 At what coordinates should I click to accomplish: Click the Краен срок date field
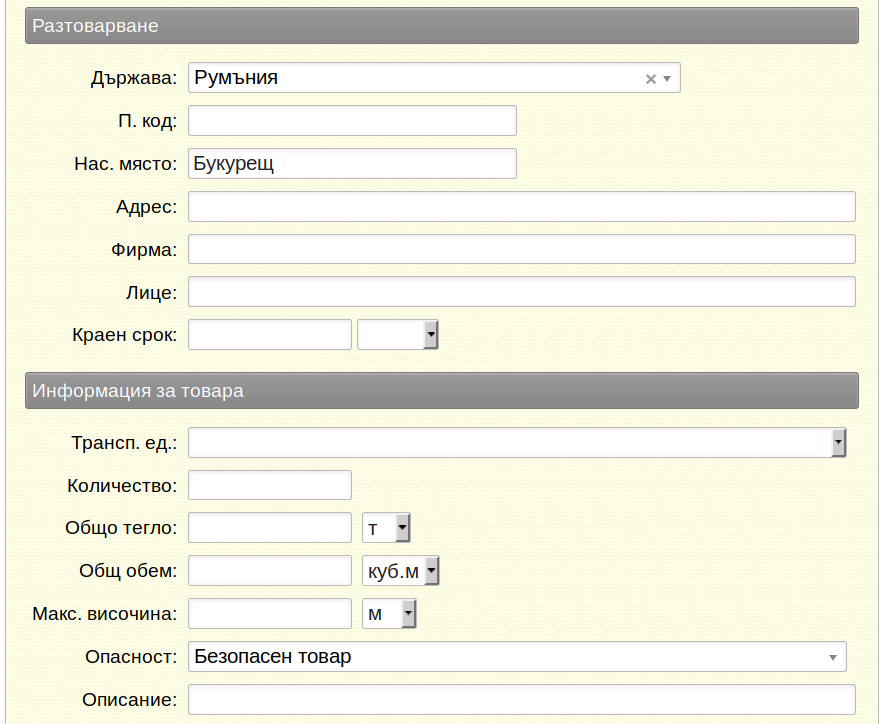270,335
